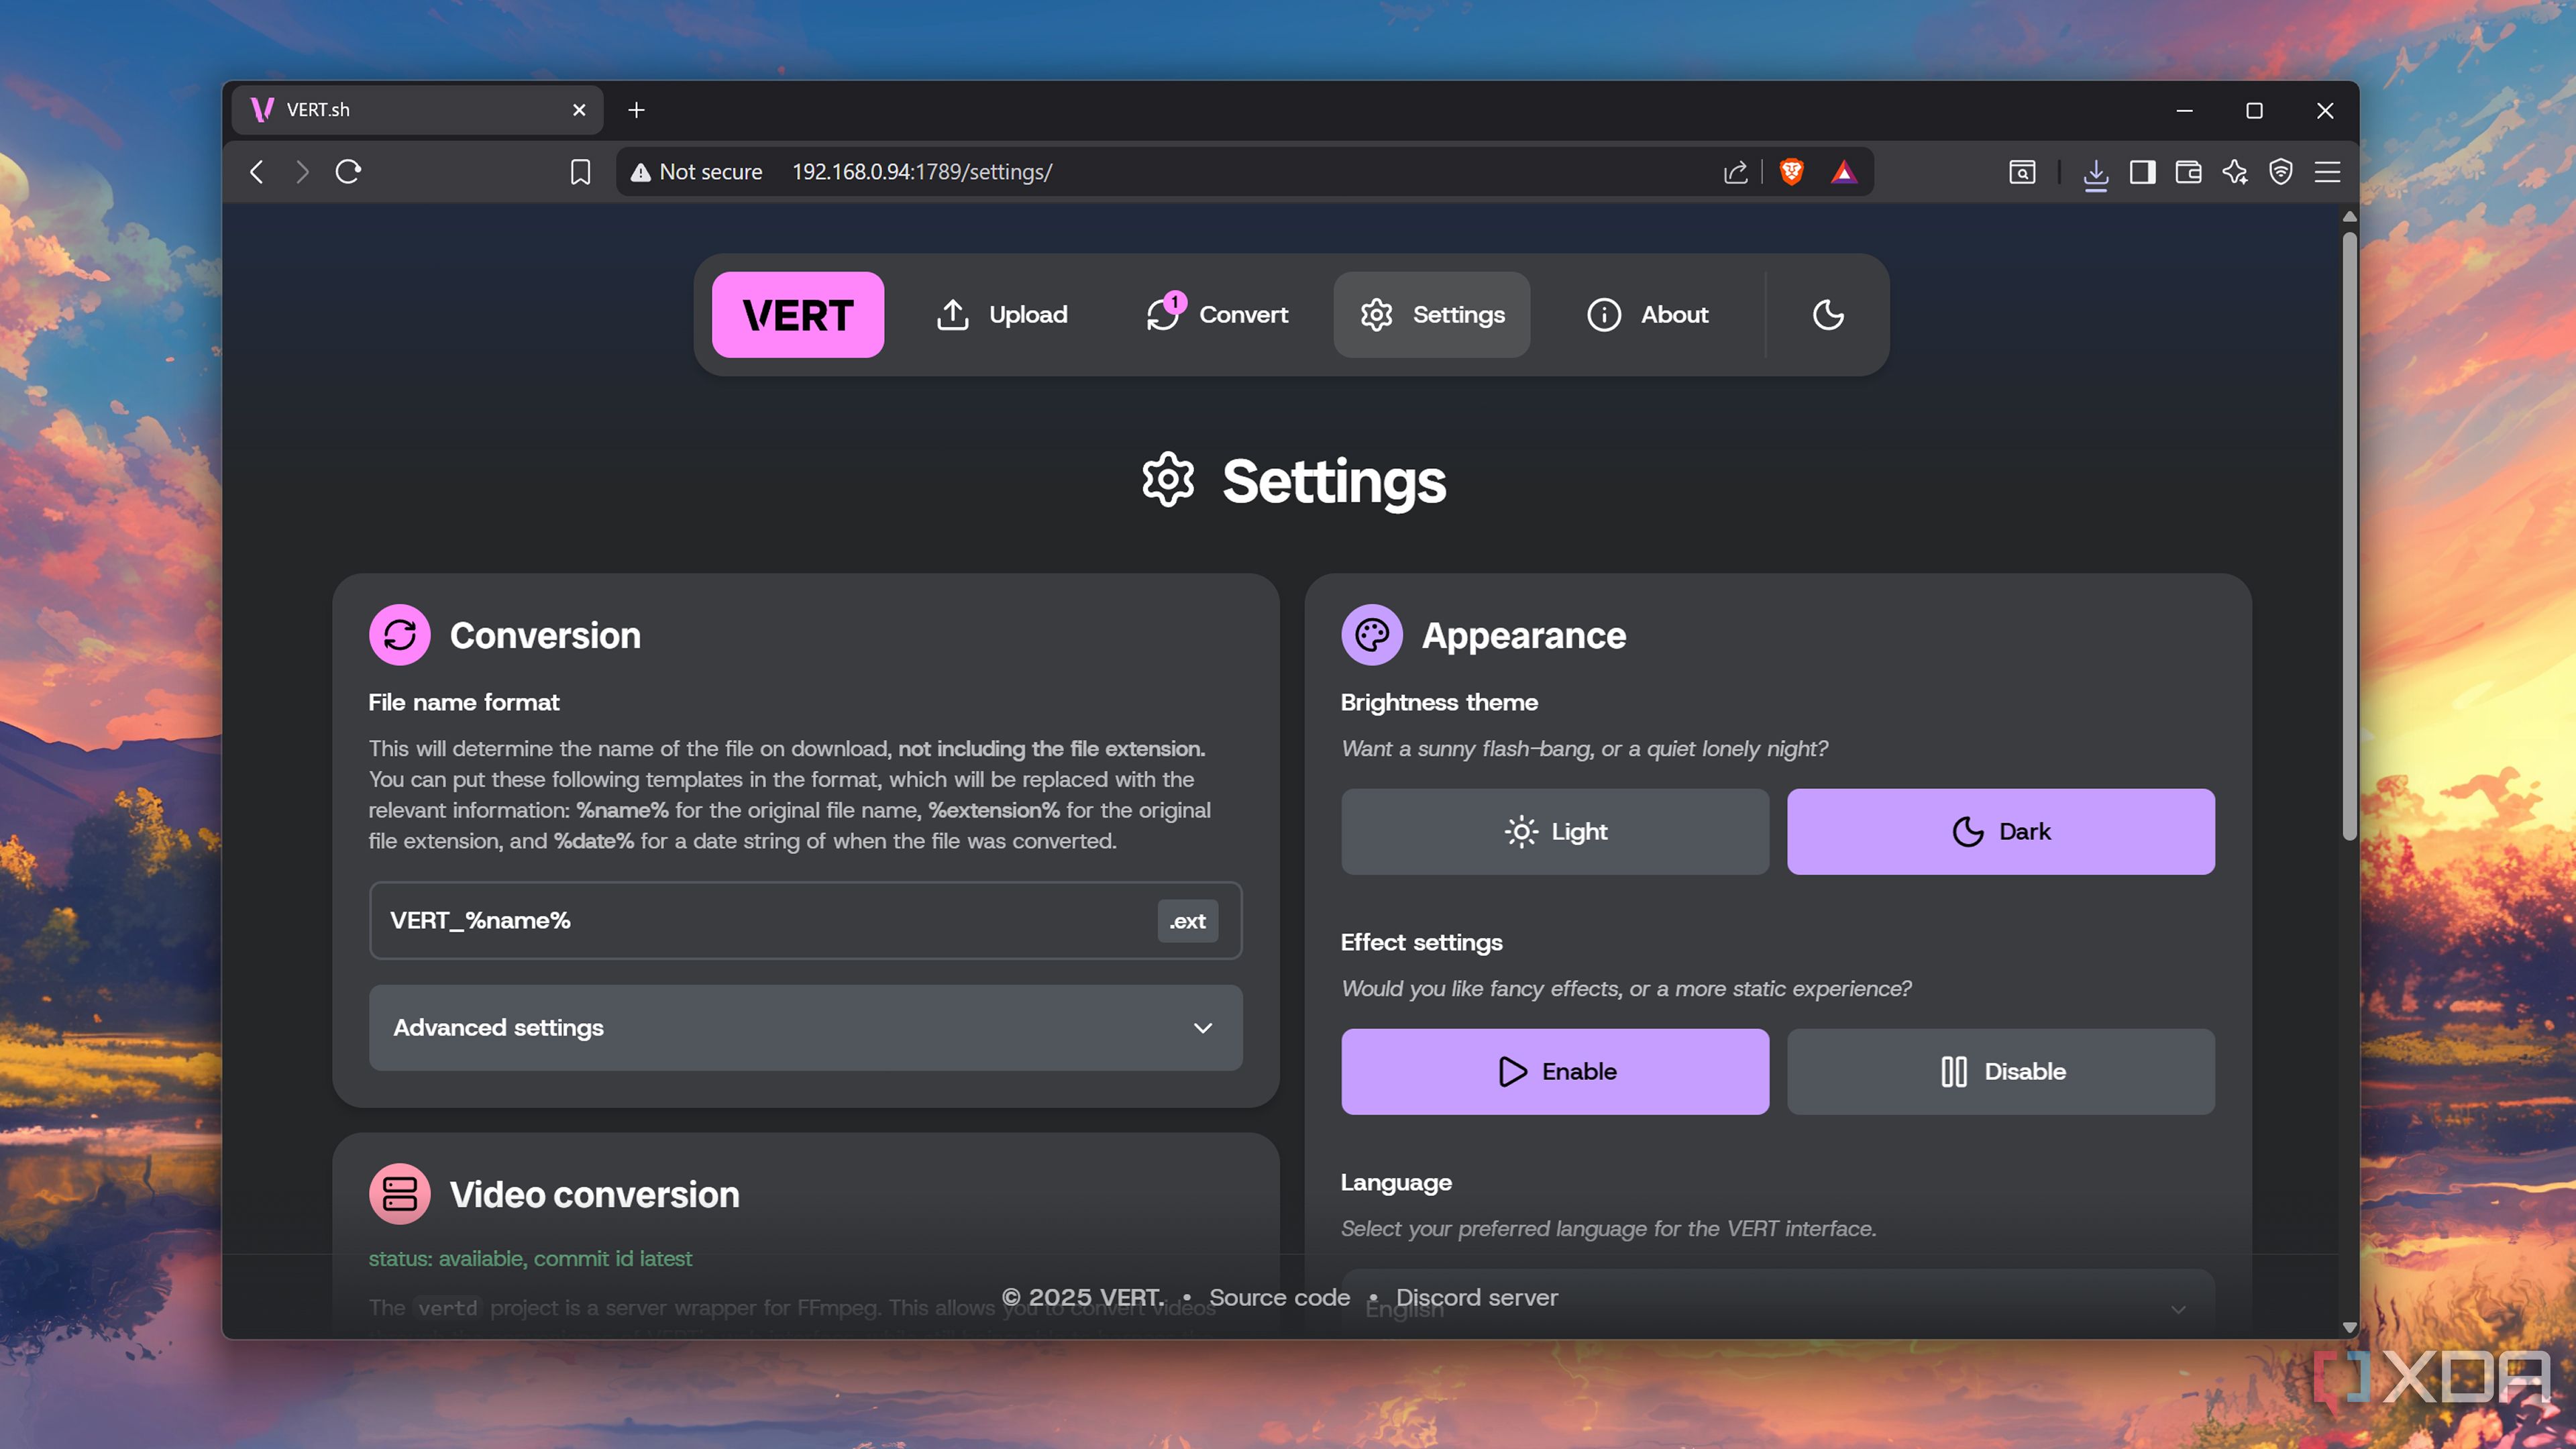This screenshot has width=2576, height=1449.
Task: Open the Discord server link
Action: 1476,1297
